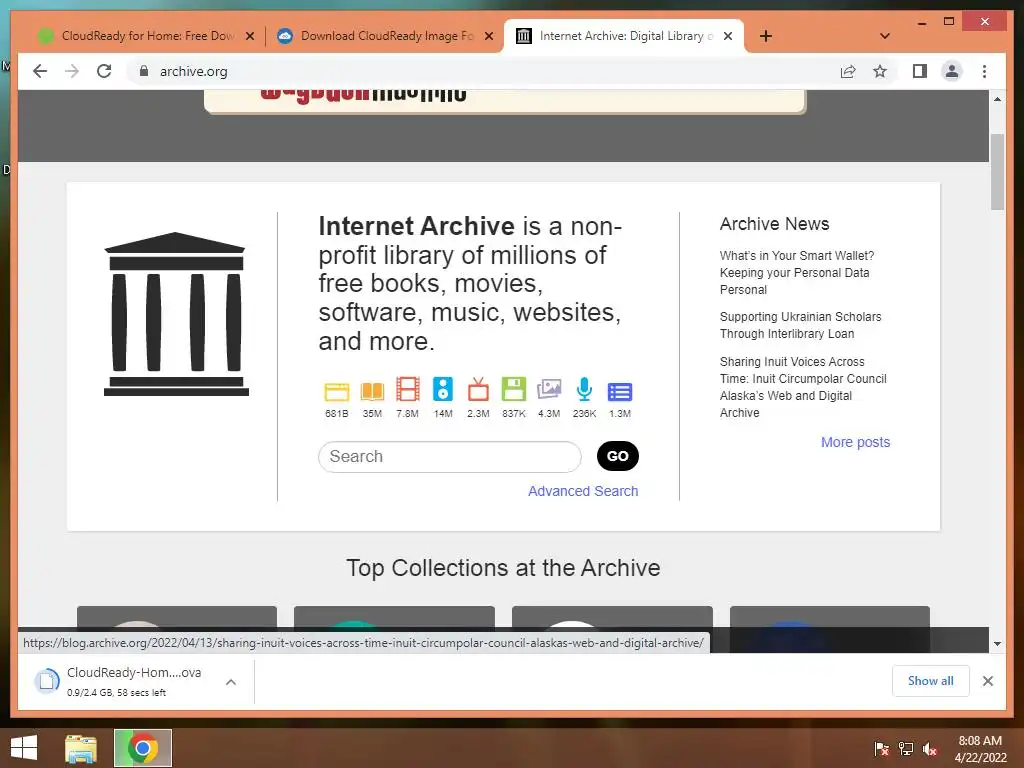
Task: Expand the CloudReady download options chevron
Action: click(231, 682)
